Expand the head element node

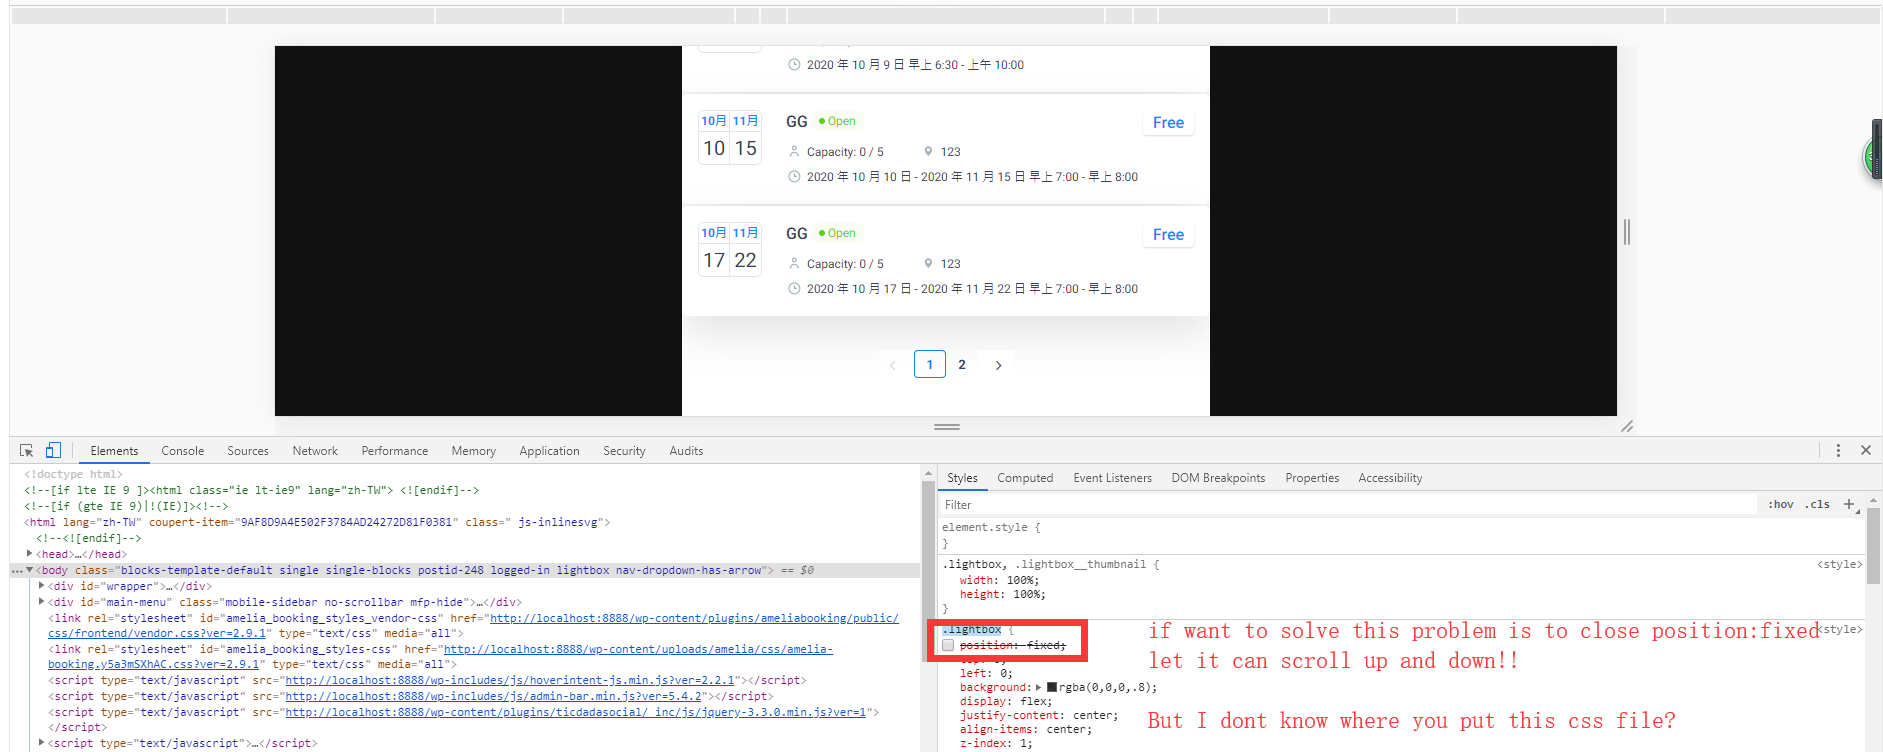coord(30,554)
